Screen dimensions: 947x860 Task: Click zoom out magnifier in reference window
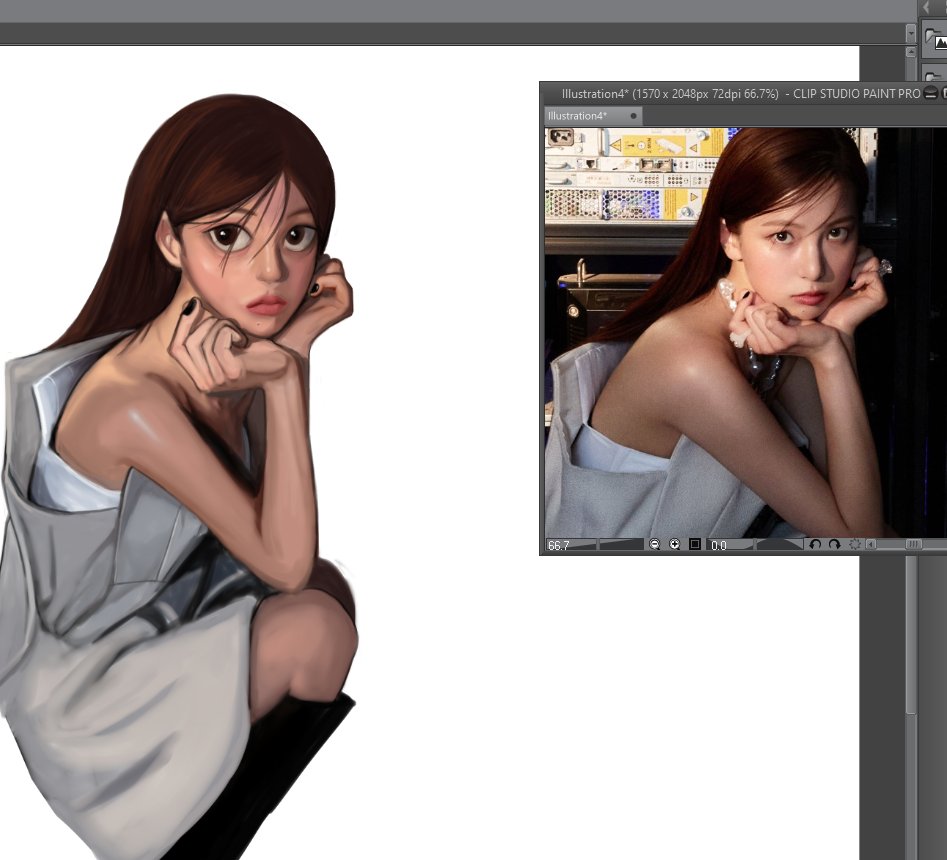point(654,544)
